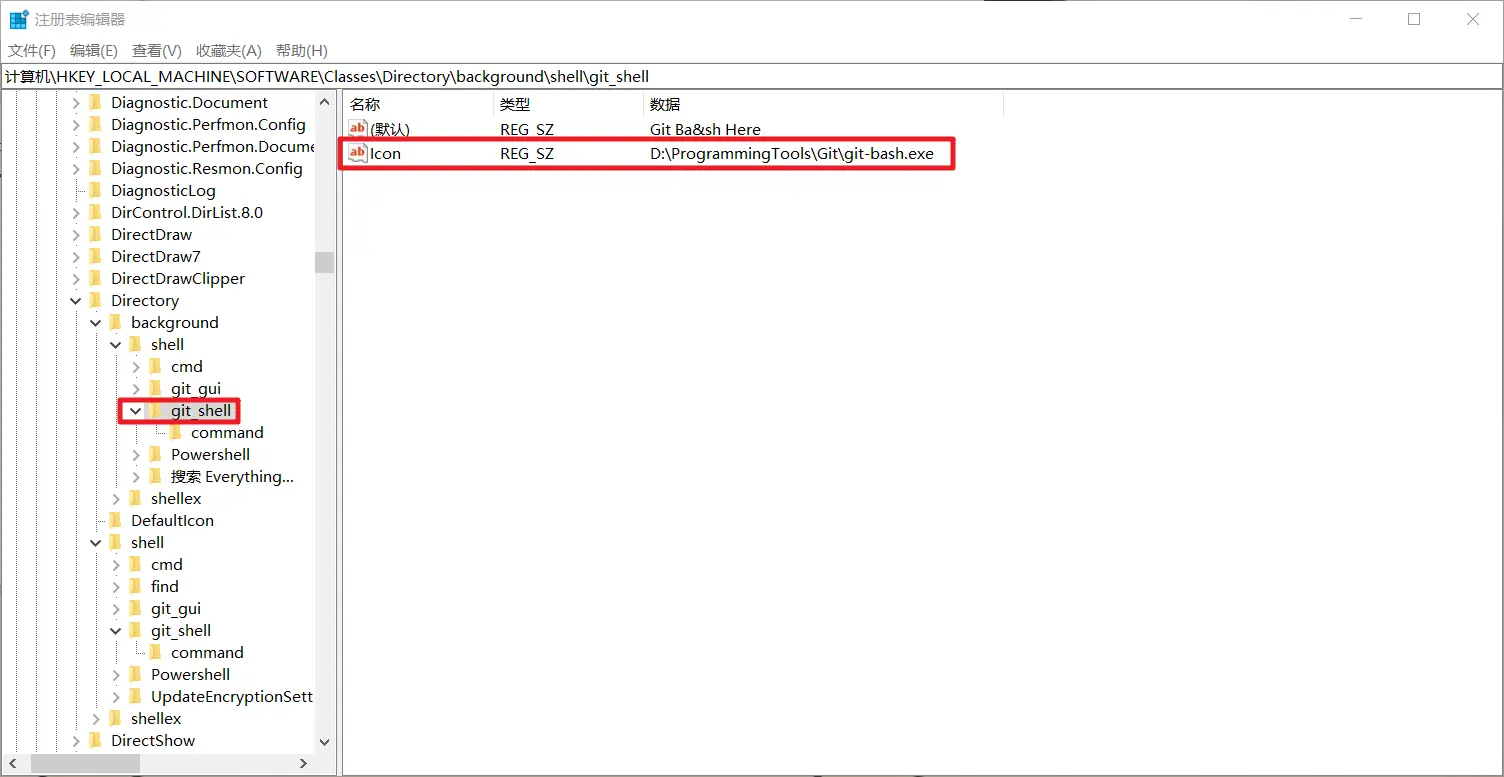Select the 'Git Ba&sh Here' data cell
The width and height of the screenshot is (1504, 777).
tap(705, 129)
